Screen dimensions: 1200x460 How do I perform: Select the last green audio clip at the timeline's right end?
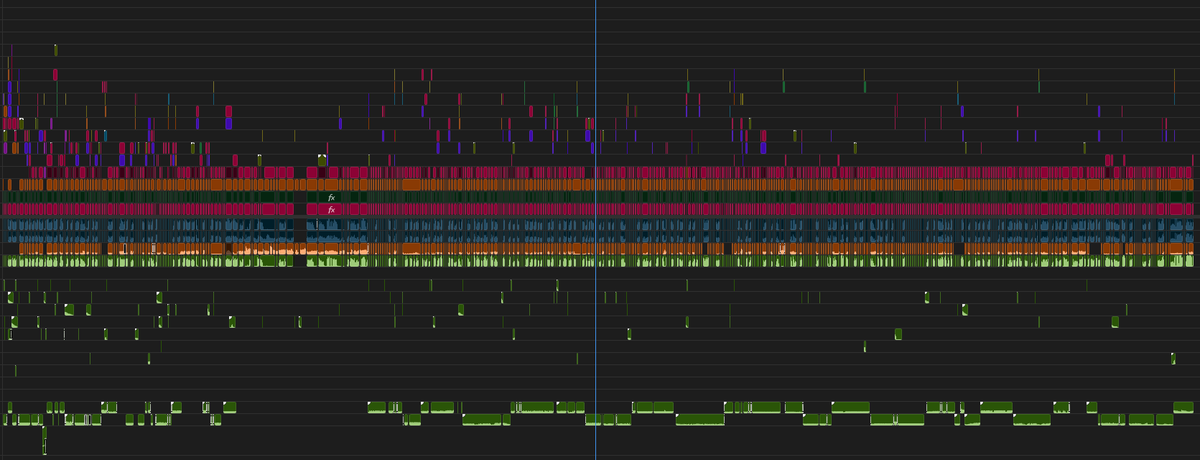pos(1183,407)
